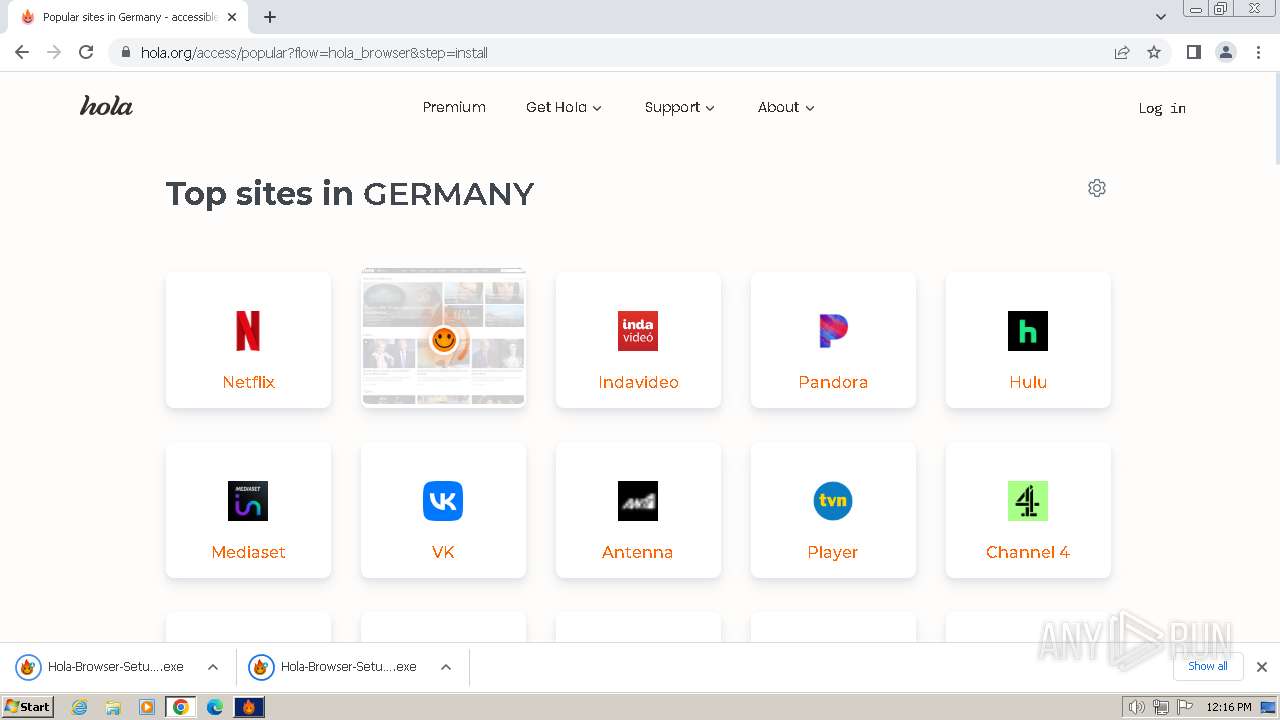1280x720 pixels.
Task: Expand the Get Hola menu
Action: pyautogui.click(x=564, y=107)
